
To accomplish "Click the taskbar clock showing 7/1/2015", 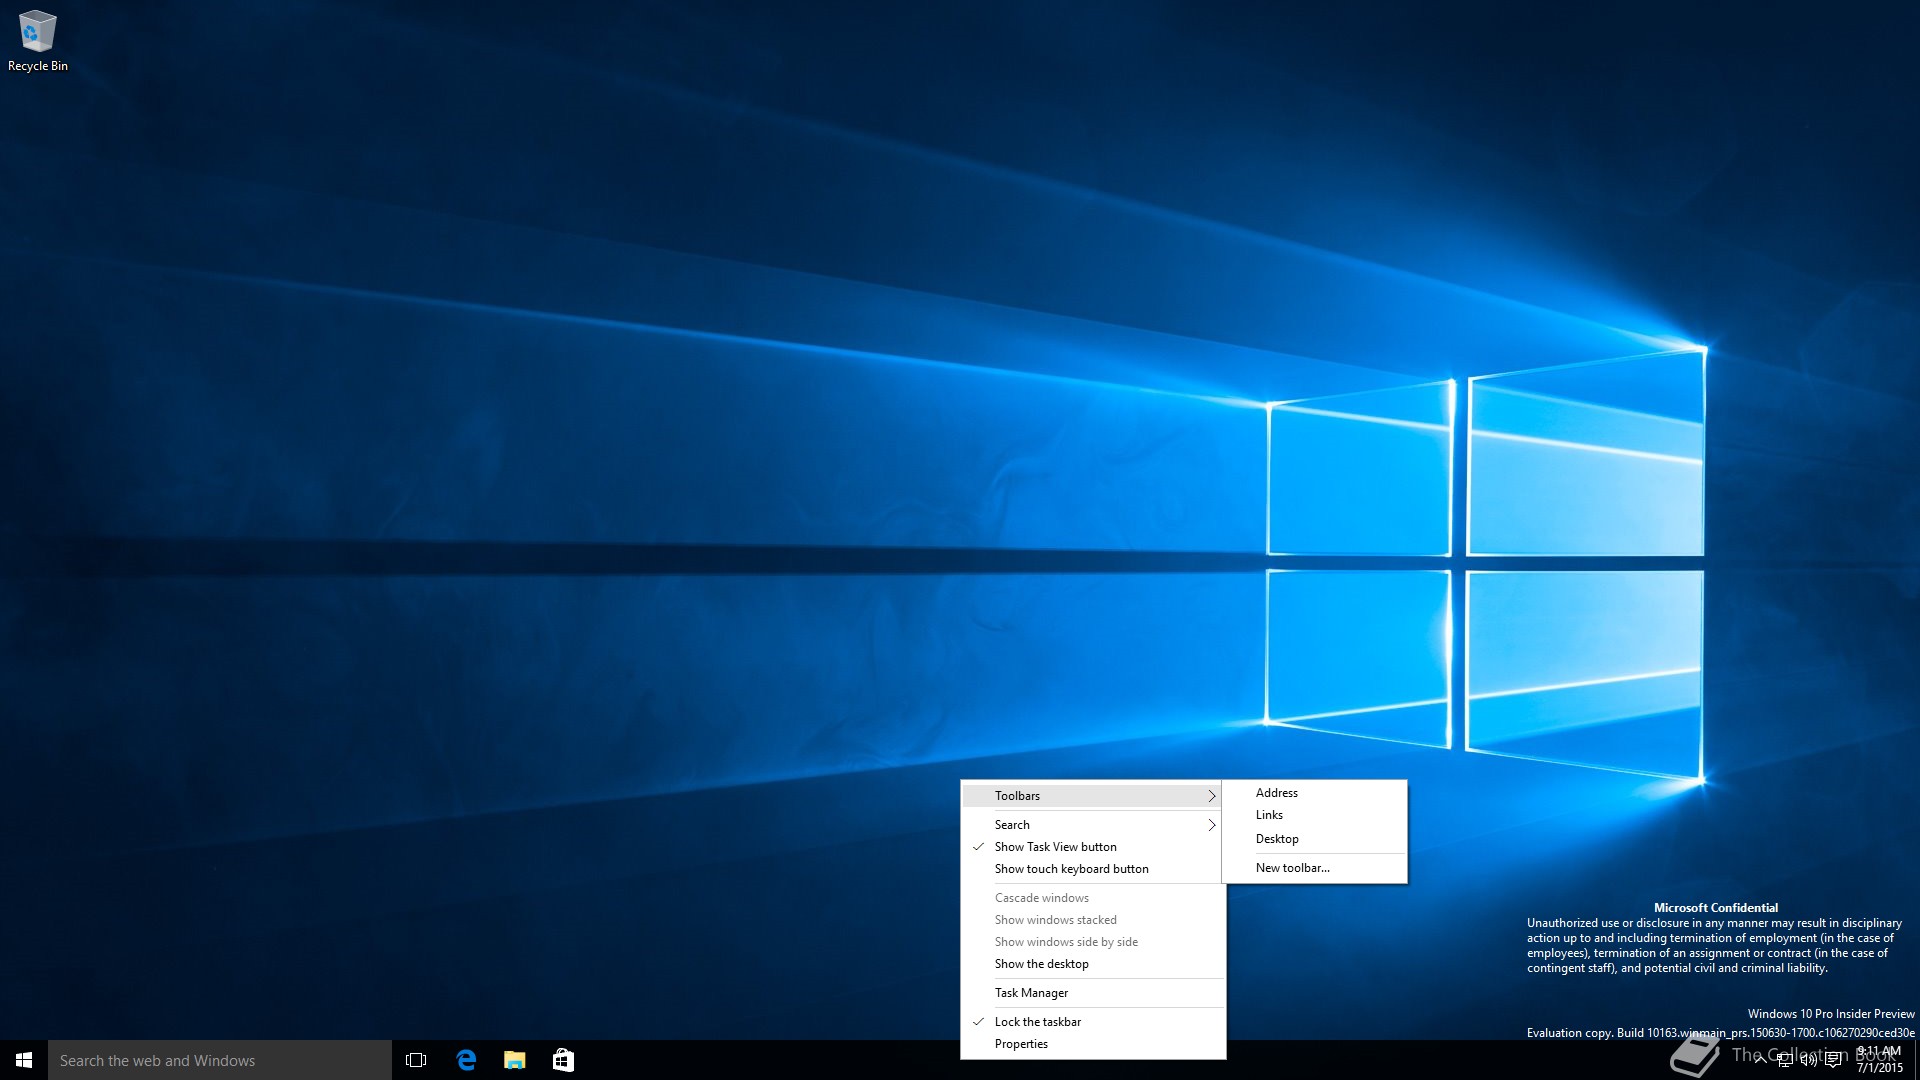I will click(x=1880, y=1060).
